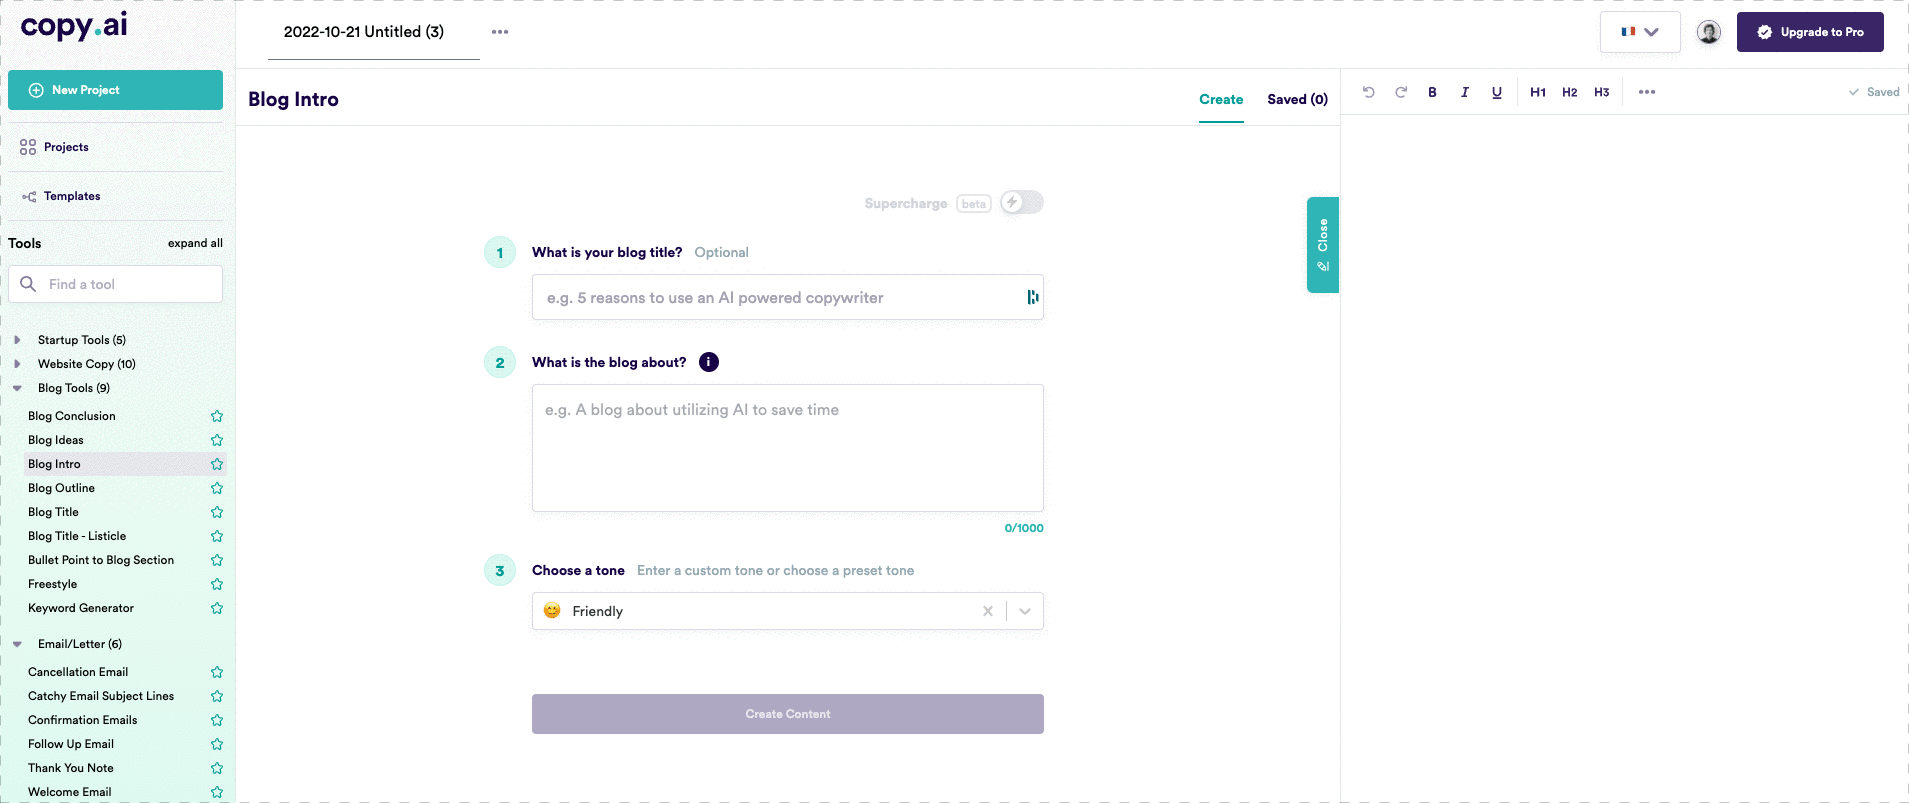1909x803 pixels.
Task: Focus the blog about text area
Action: 788,448
